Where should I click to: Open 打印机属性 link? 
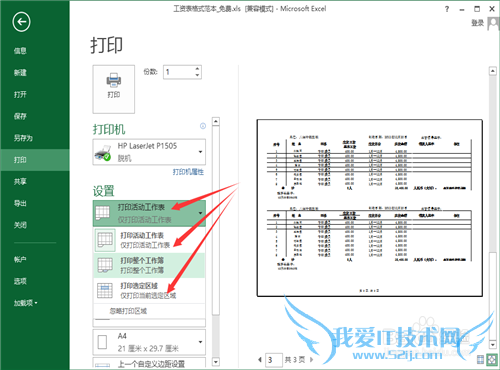(x=188, y=172)
